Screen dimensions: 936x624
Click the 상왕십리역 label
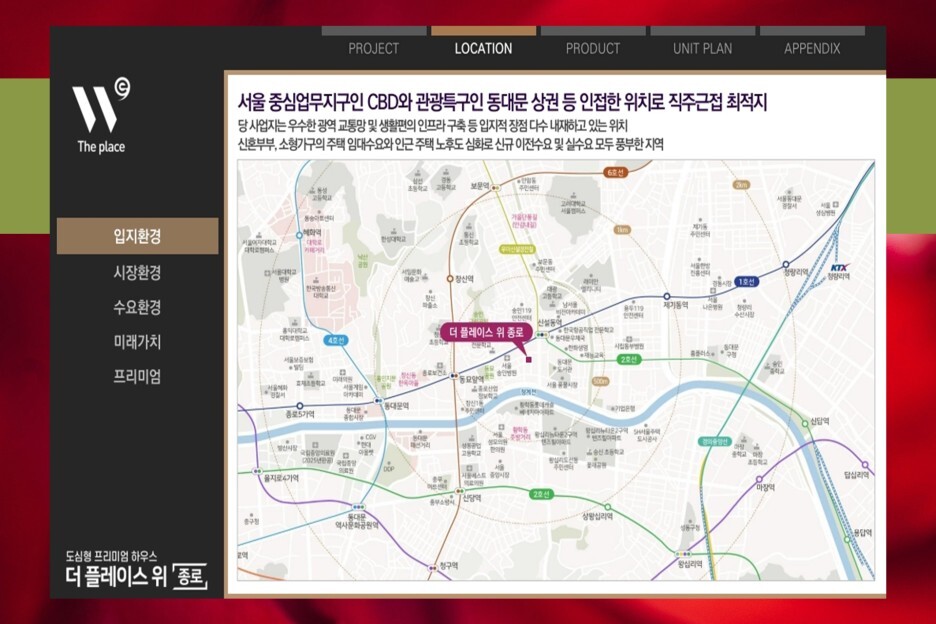pos(598,517)
